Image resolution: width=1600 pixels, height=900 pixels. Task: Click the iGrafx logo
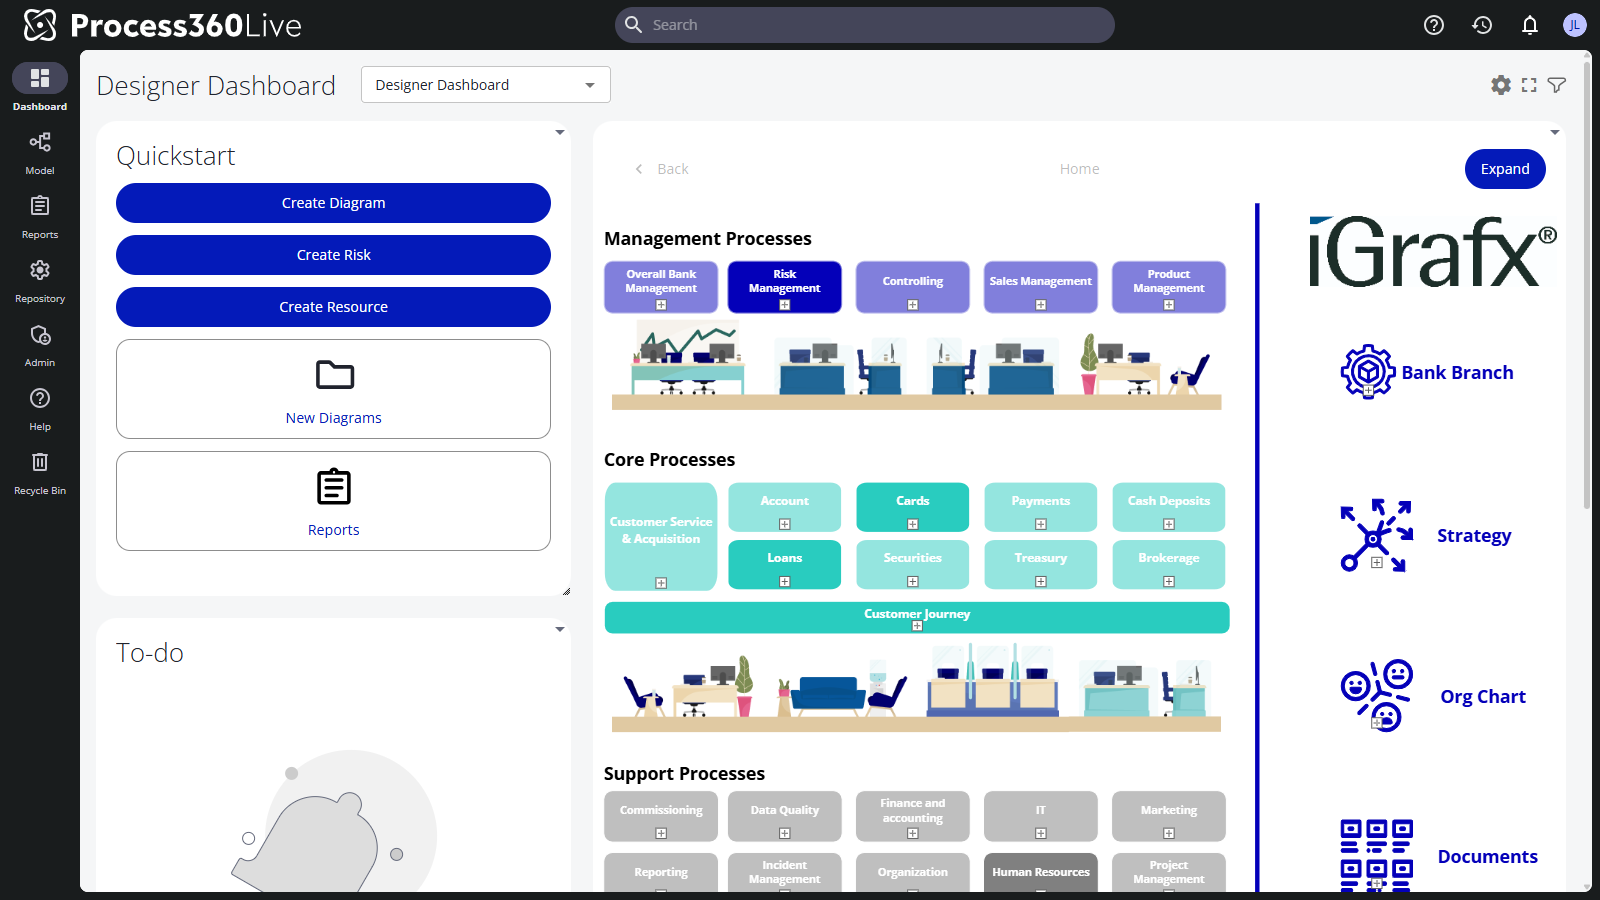pos(1433,251)
